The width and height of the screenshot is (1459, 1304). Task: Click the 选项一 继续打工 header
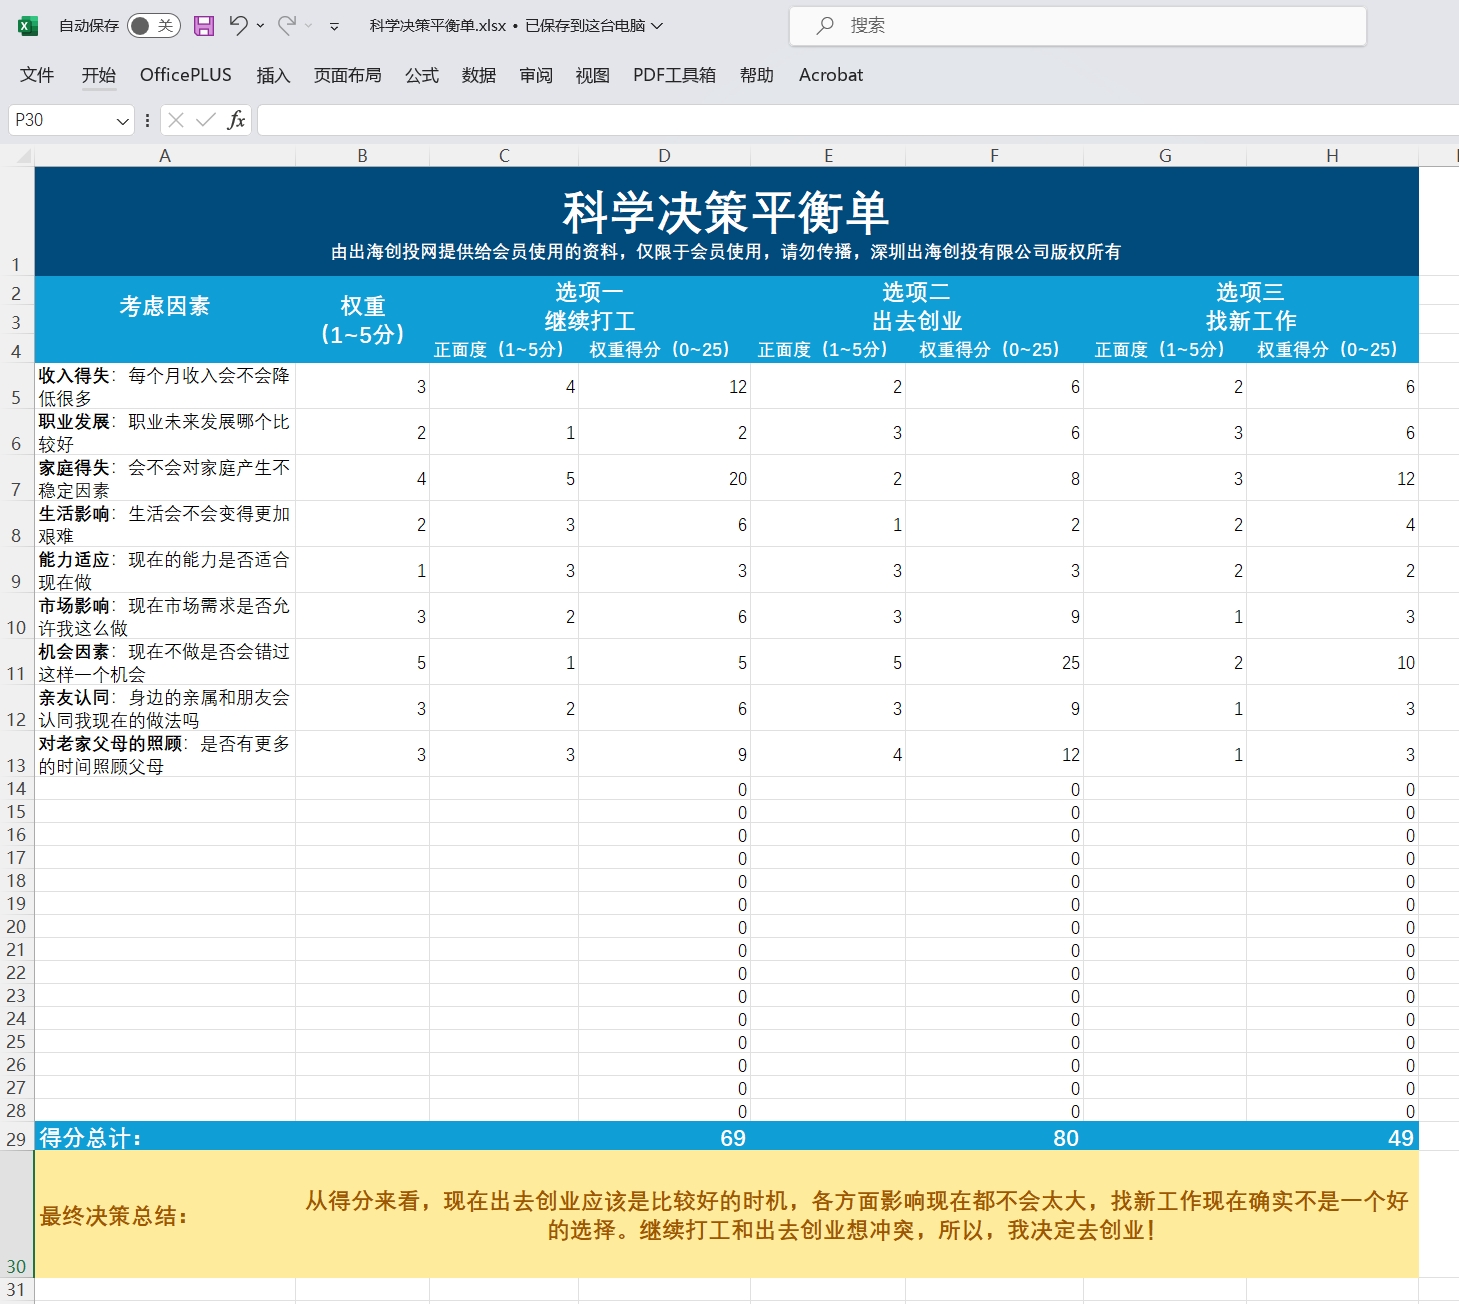tap(590, 306)
